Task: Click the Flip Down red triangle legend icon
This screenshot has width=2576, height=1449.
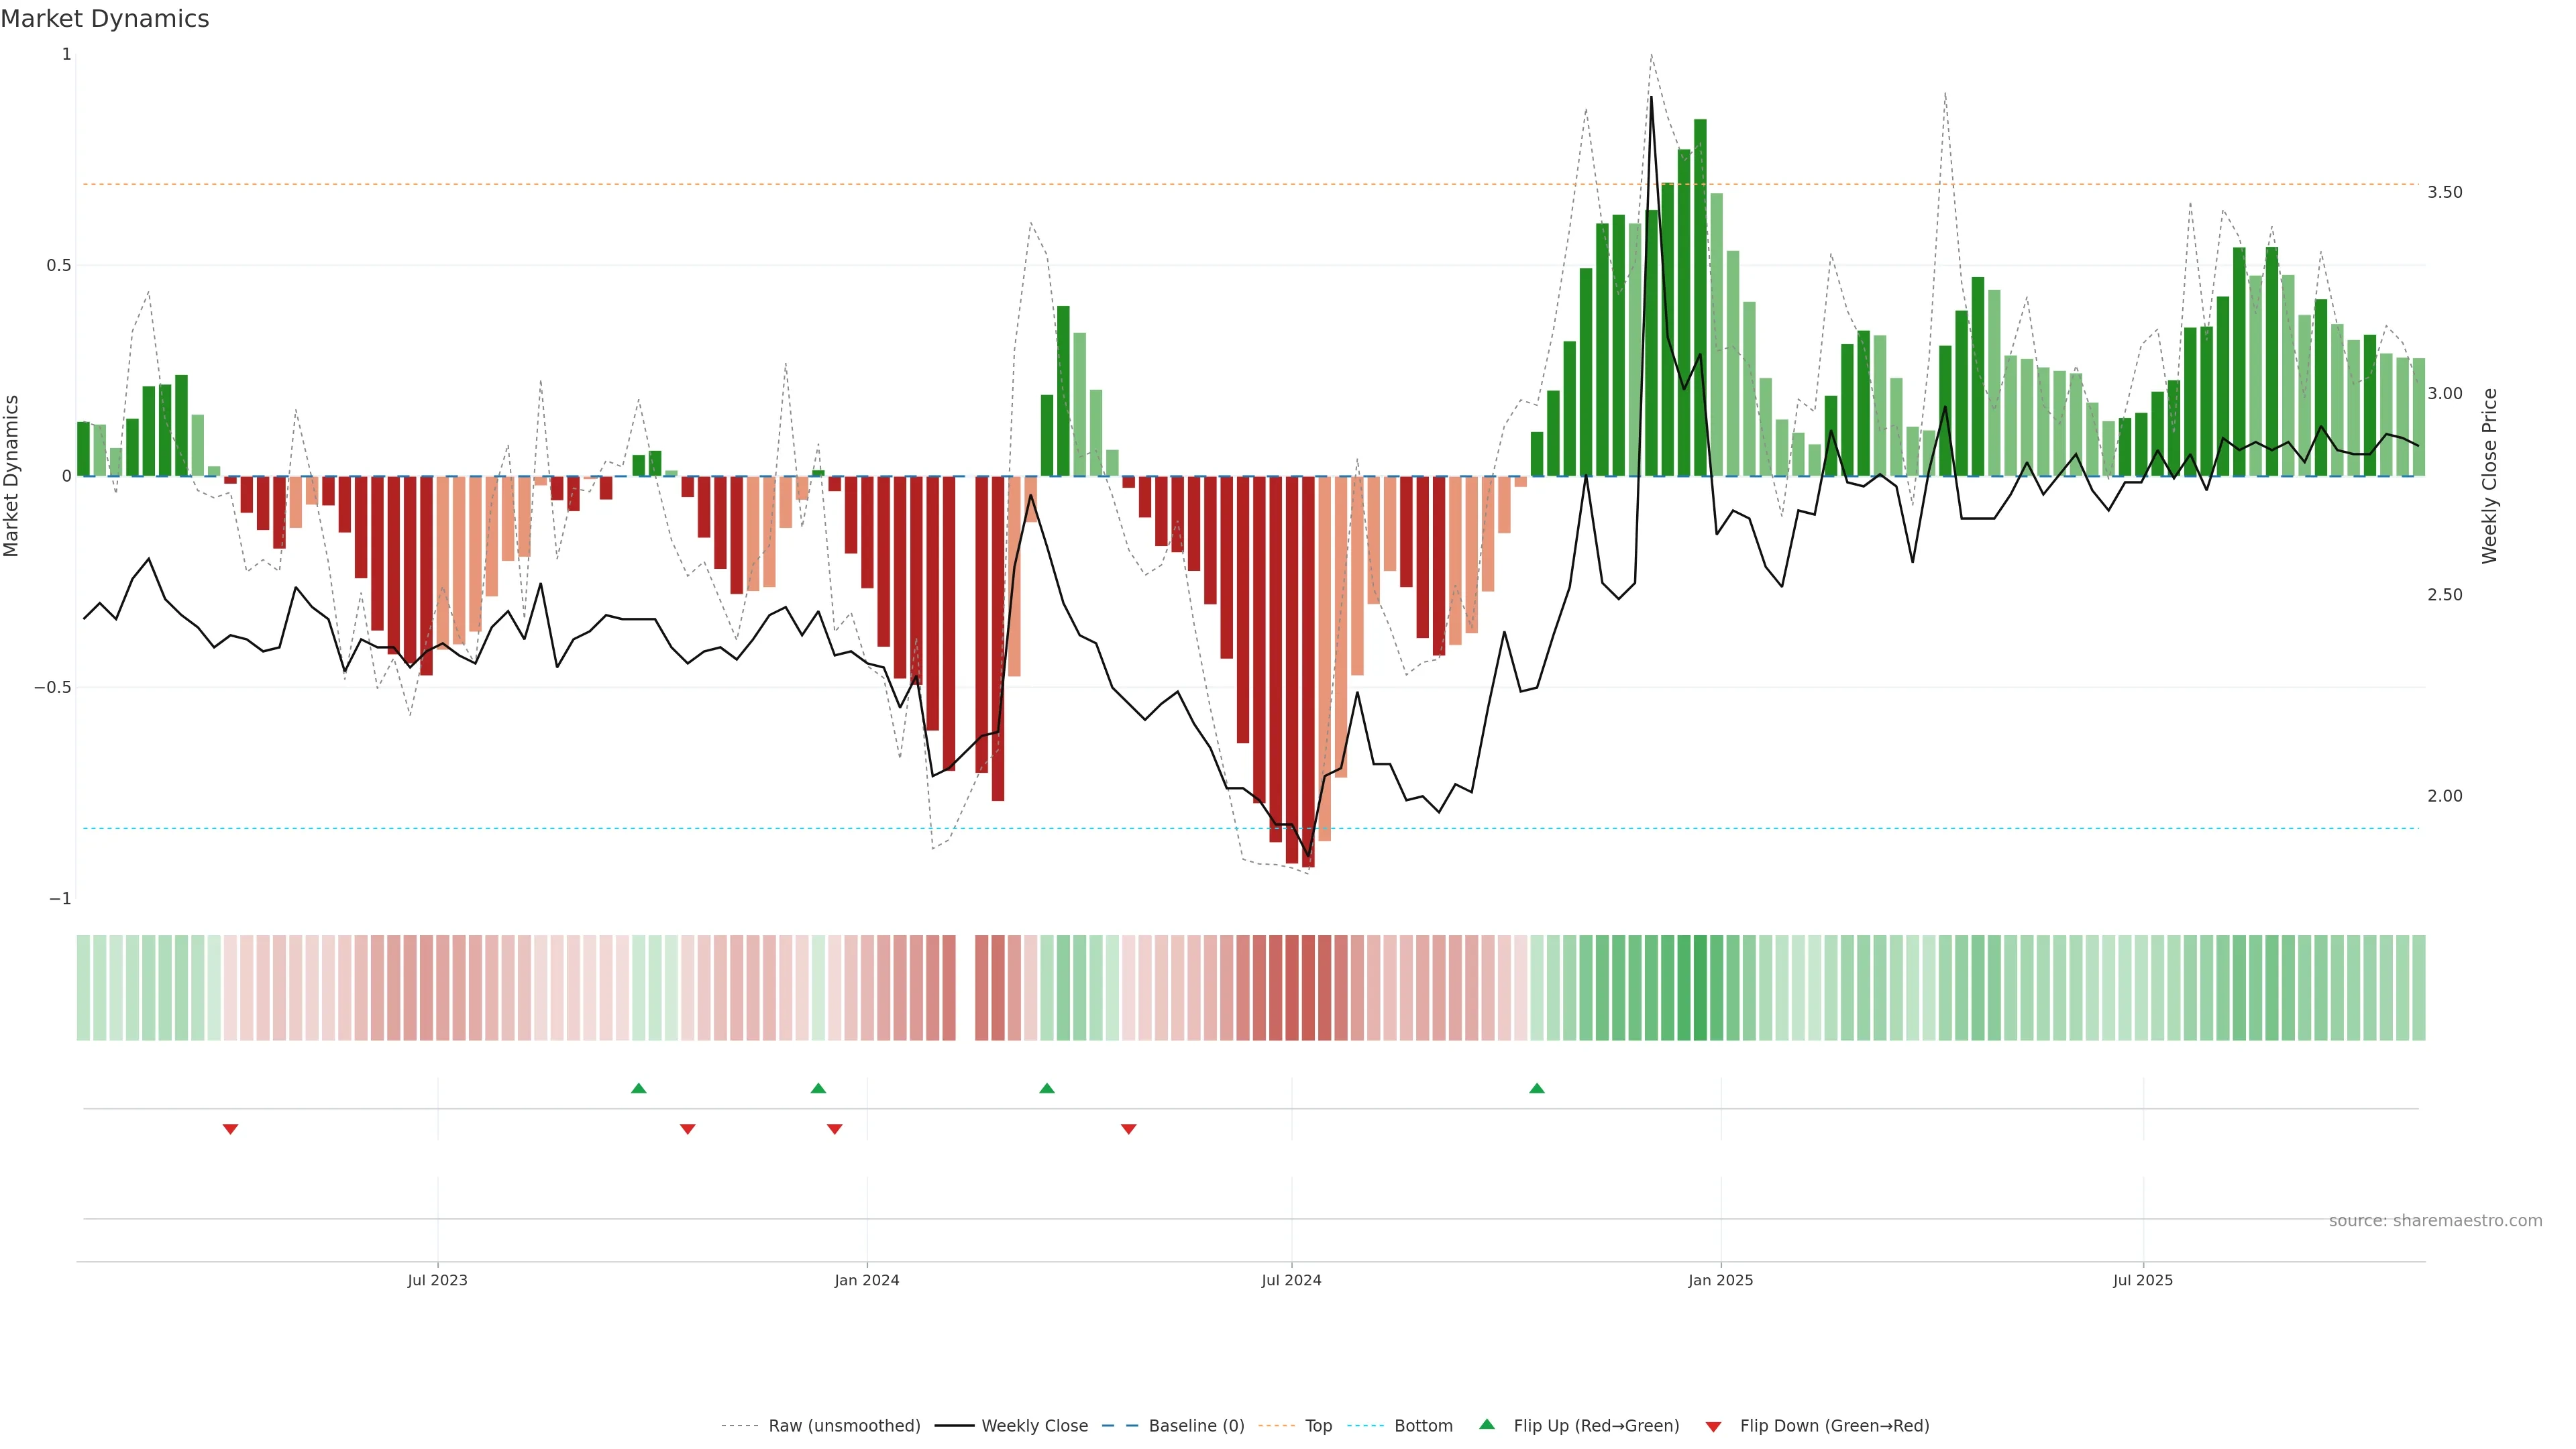Action: (x=1713, y=1426)
